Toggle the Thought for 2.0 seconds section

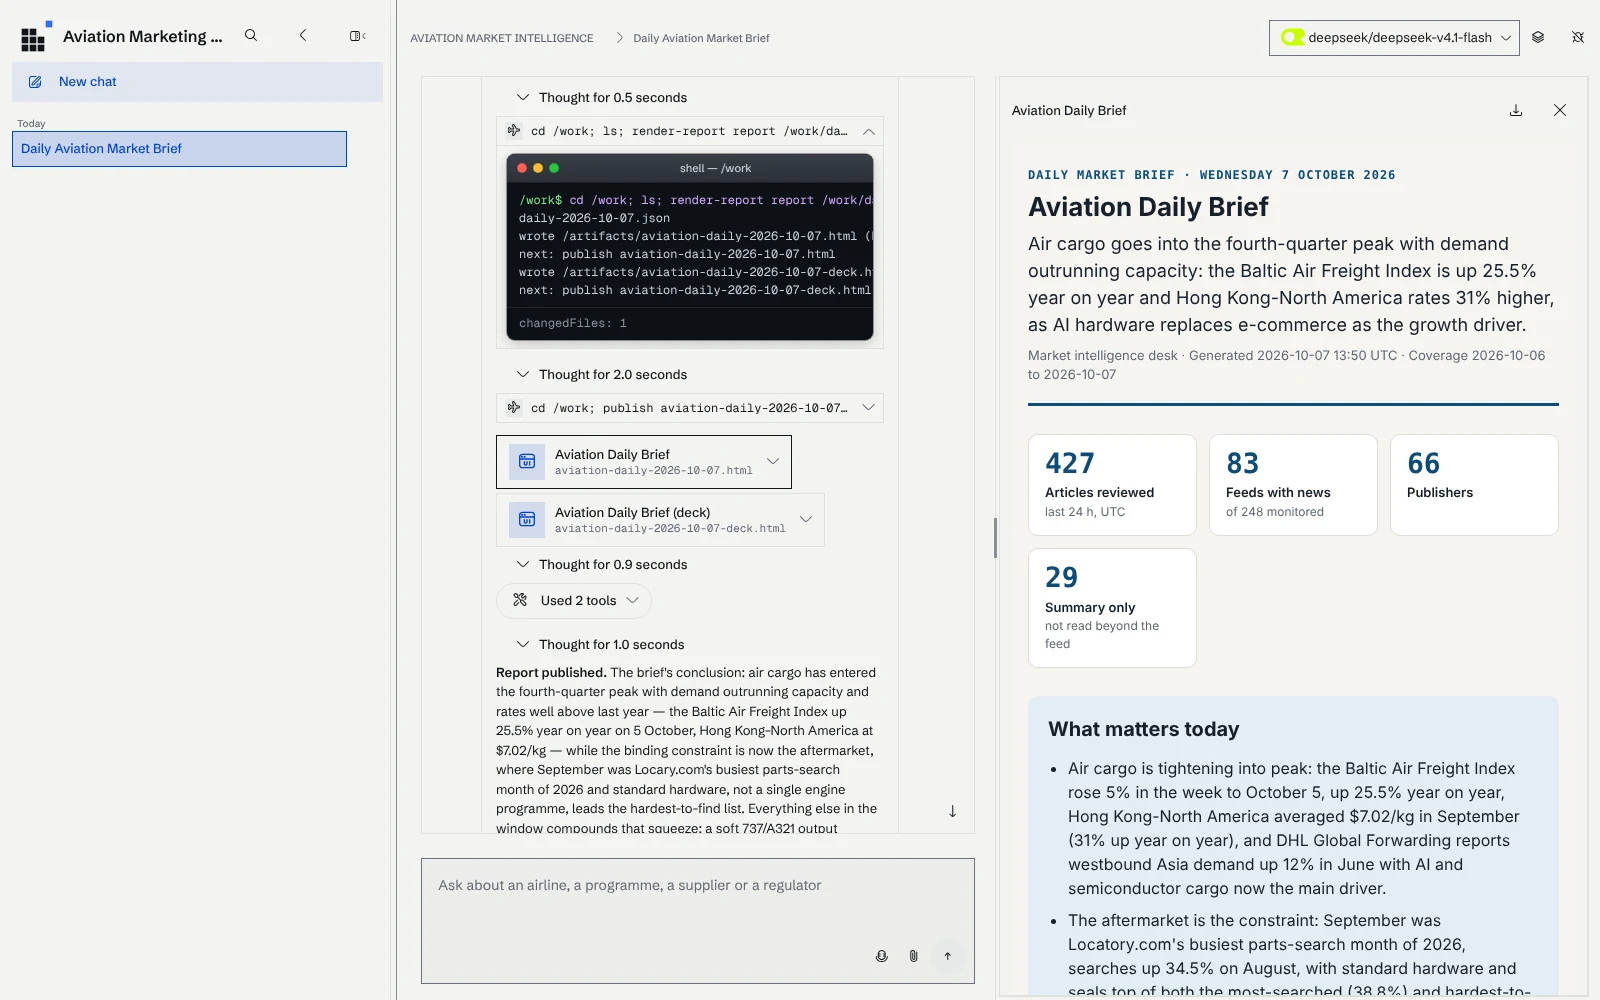(x=602, y=374)
